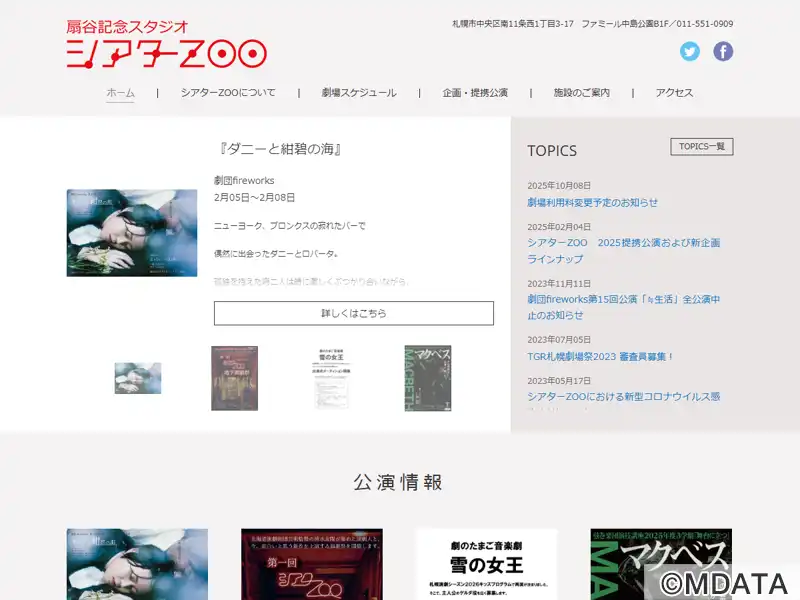Open 施設のご案内 menu item
Viewport: 800px width, 600px height.
[582, 93]
